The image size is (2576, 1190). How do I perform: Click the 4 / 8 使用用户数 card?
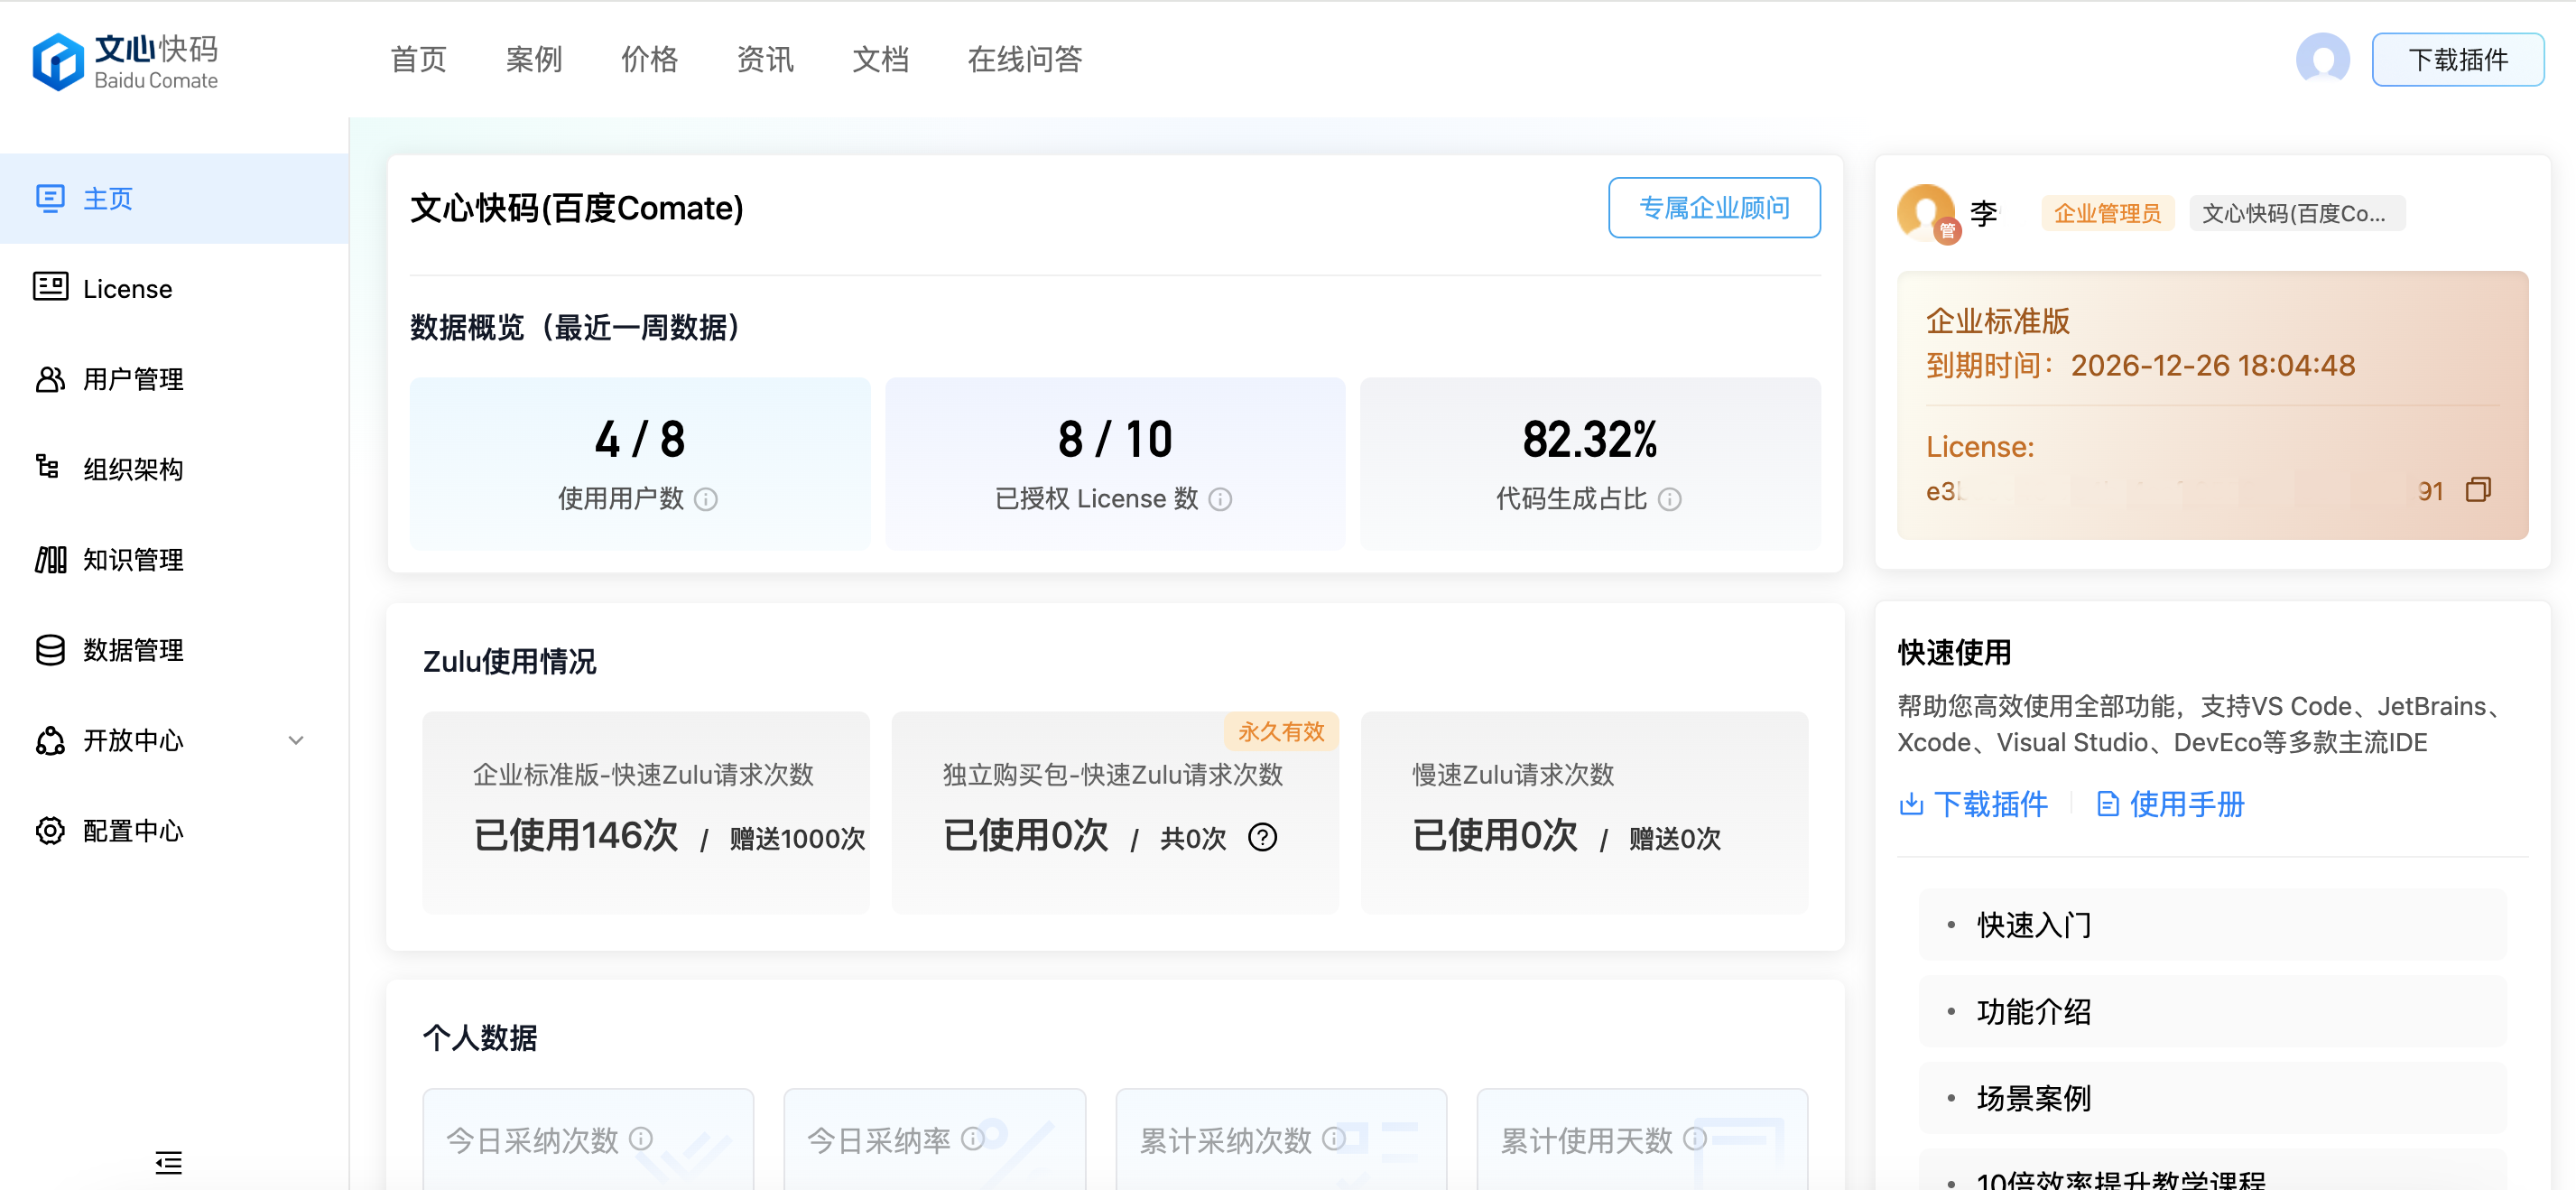(x=640, y=463)
